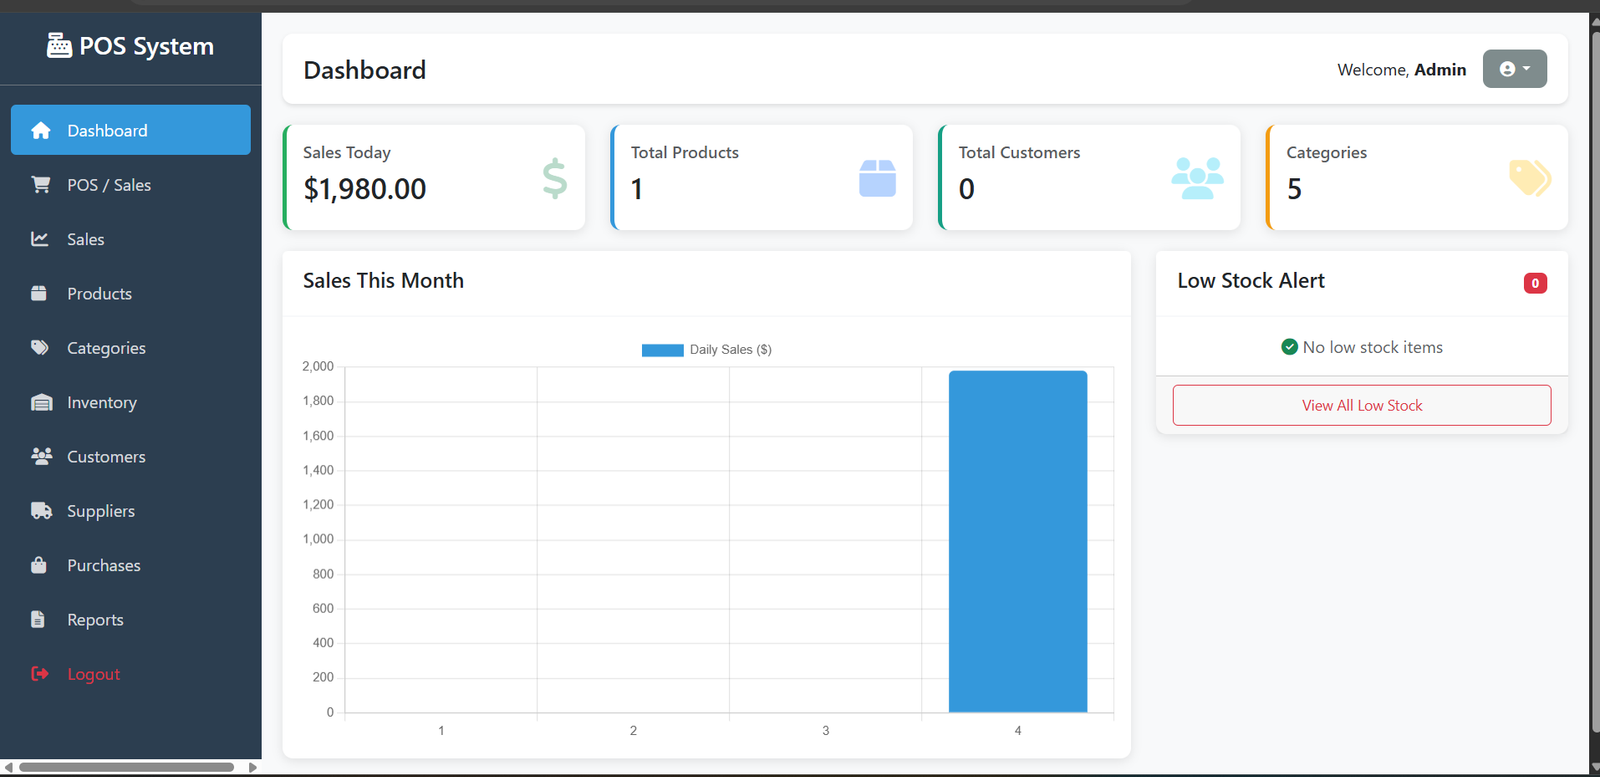Screen dimensions: 1600x777
Task: Click the blue sales bar for day 4
Action: [x=1017, y=541]
